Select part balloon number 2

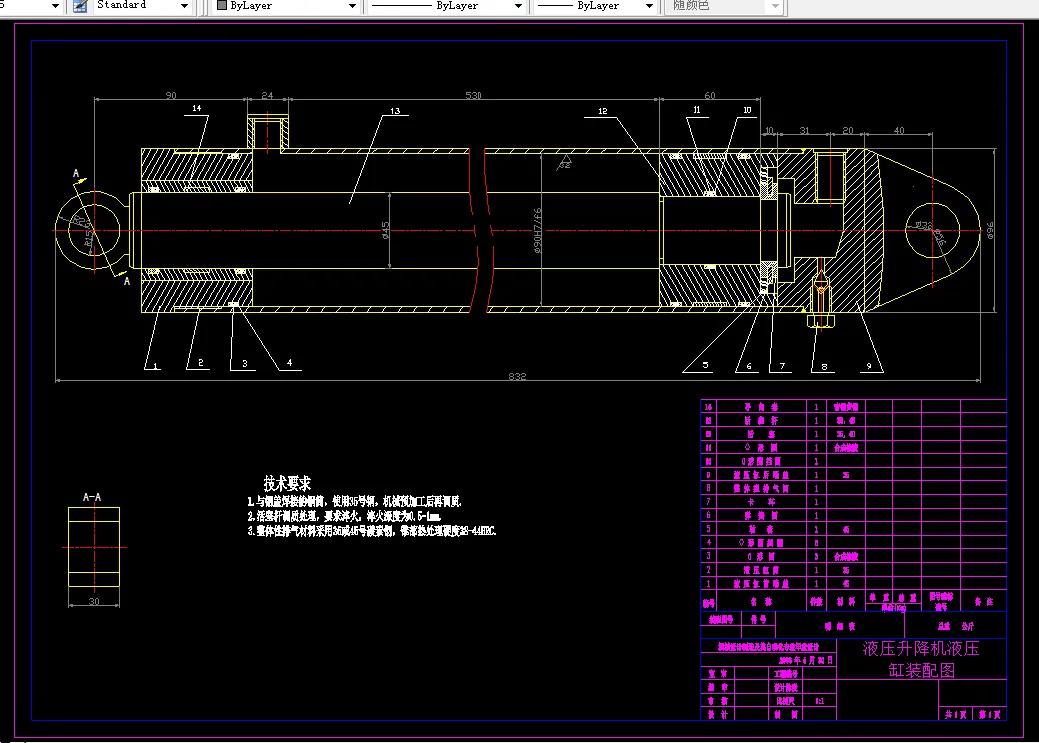(x=200, y=363)
